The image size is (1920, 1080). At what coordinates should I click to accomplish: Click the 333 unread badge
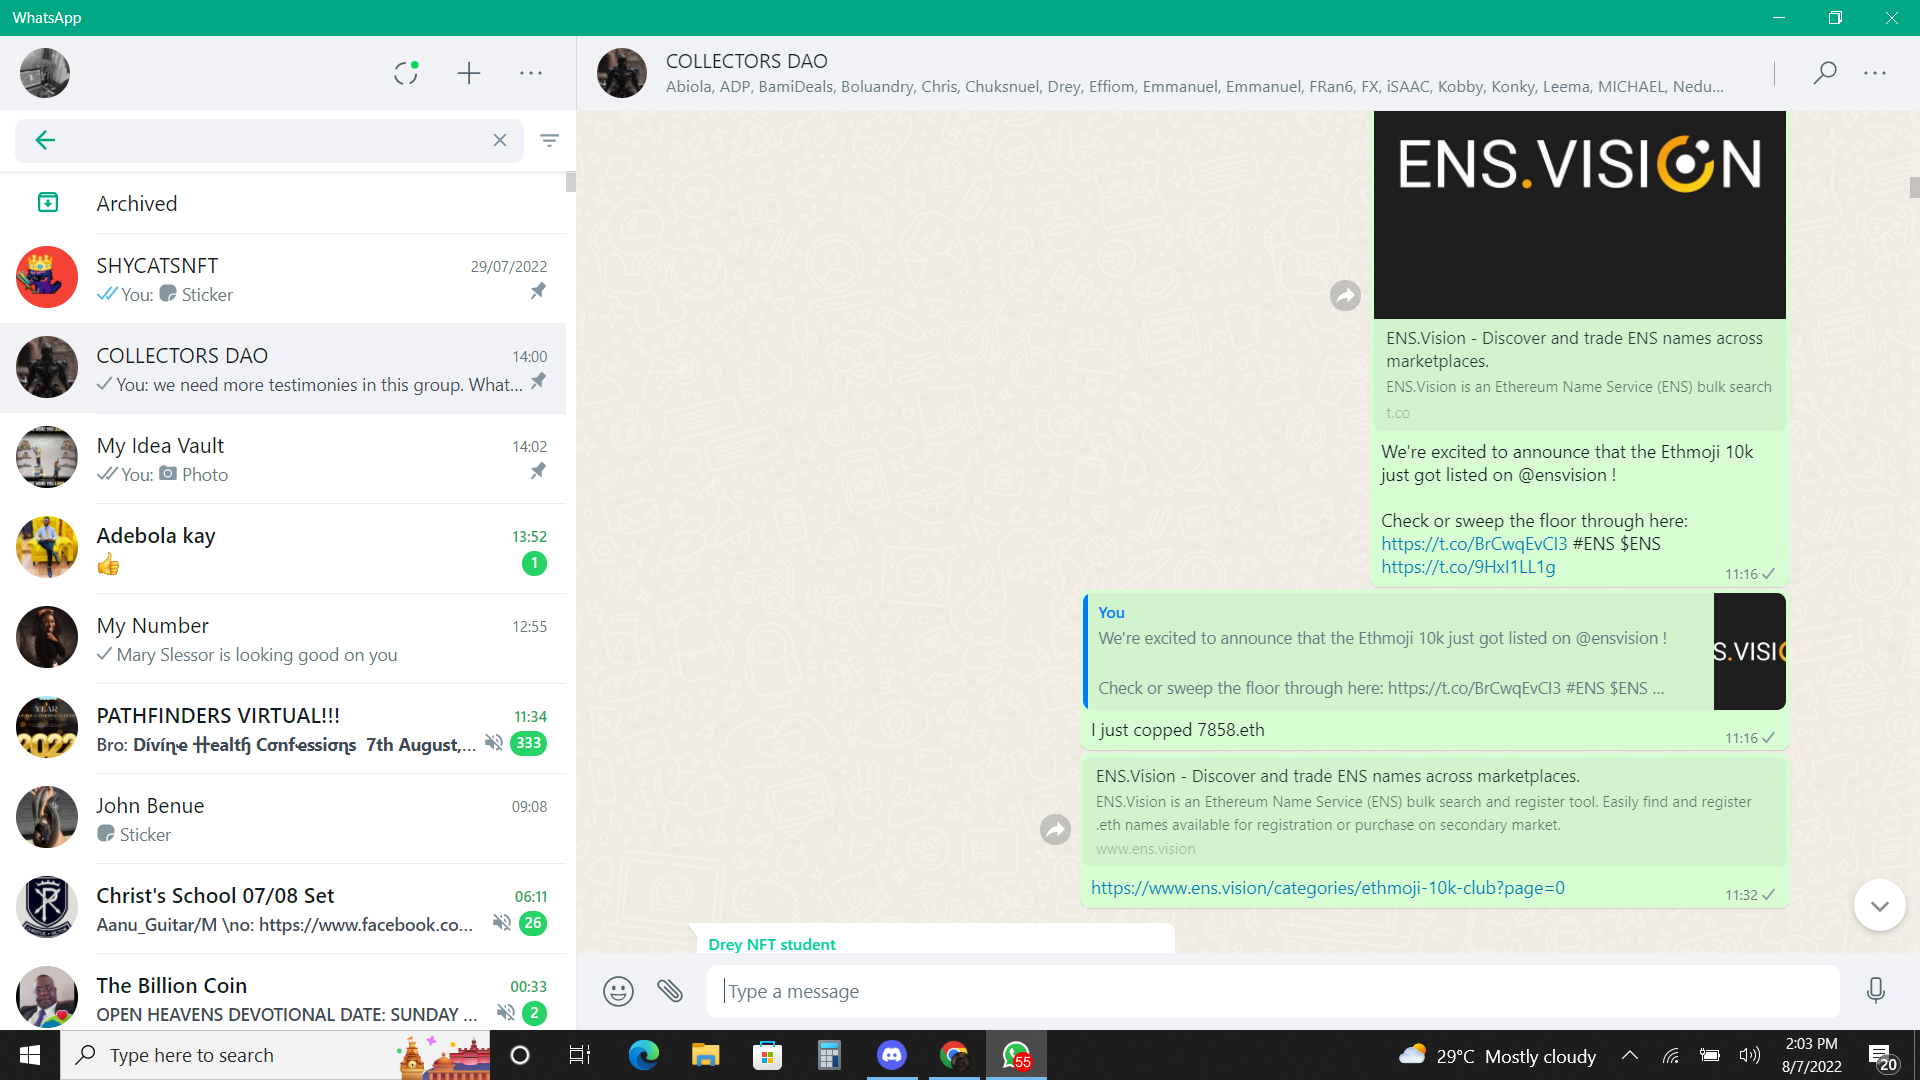pyautogui.click(x=529, y=743)
